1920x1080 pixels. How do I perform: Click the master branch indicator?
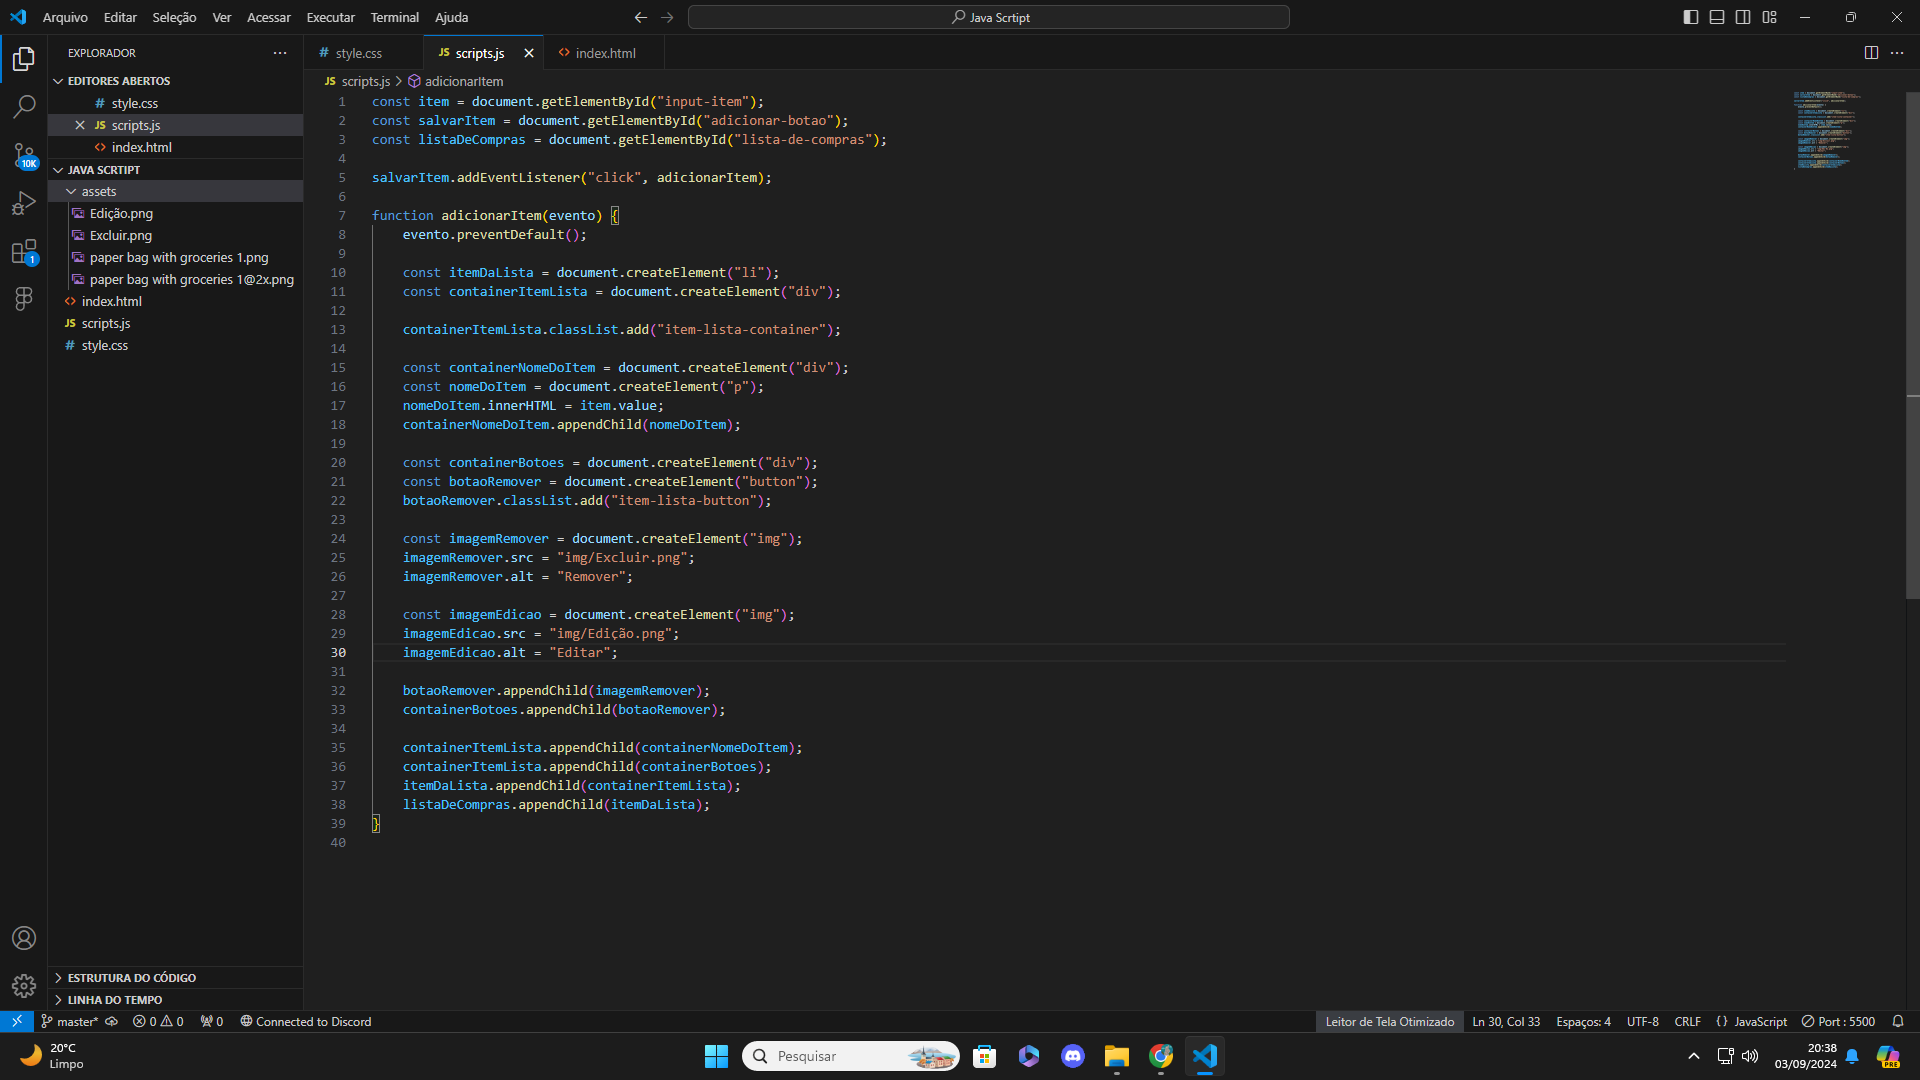70,1021
